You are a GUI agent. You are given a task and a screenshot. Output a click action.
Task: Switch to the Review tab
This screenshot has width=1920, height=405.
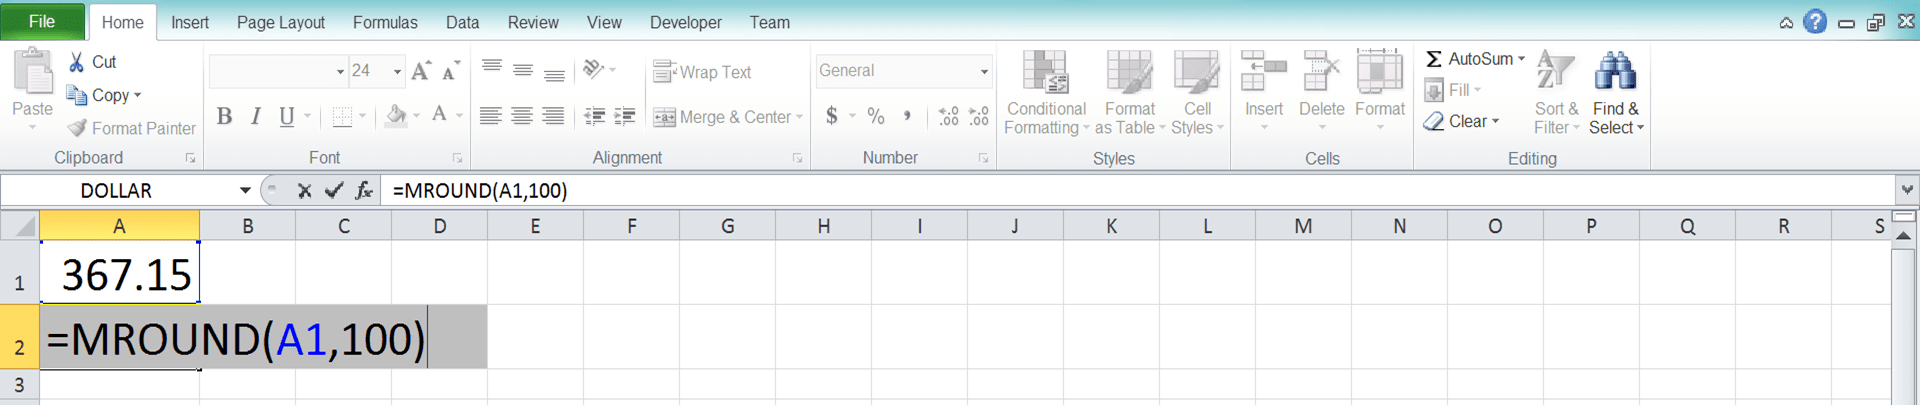click(x=532, y=22)
